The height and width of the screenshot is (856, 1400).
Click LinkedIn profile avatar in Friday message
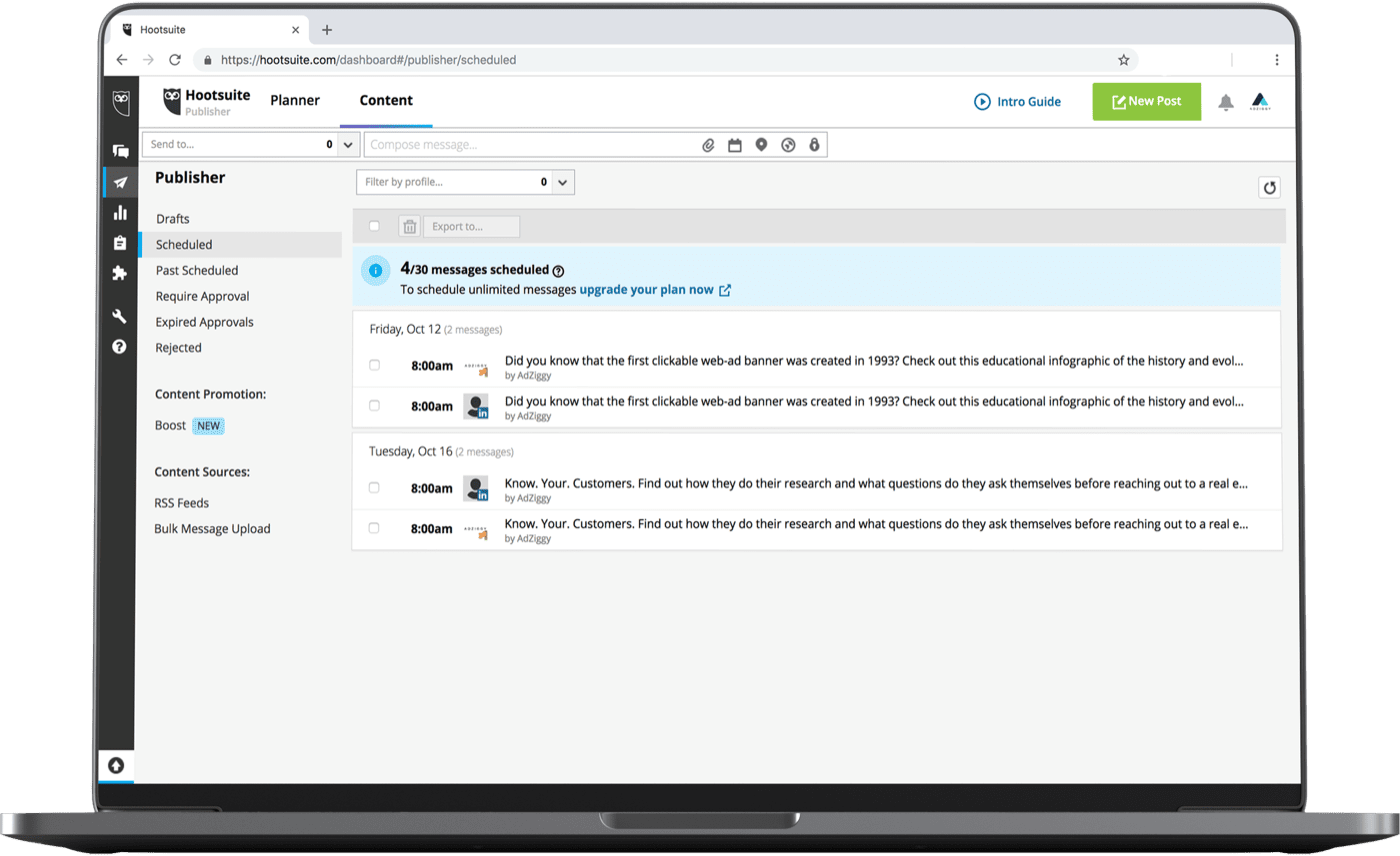476,406
